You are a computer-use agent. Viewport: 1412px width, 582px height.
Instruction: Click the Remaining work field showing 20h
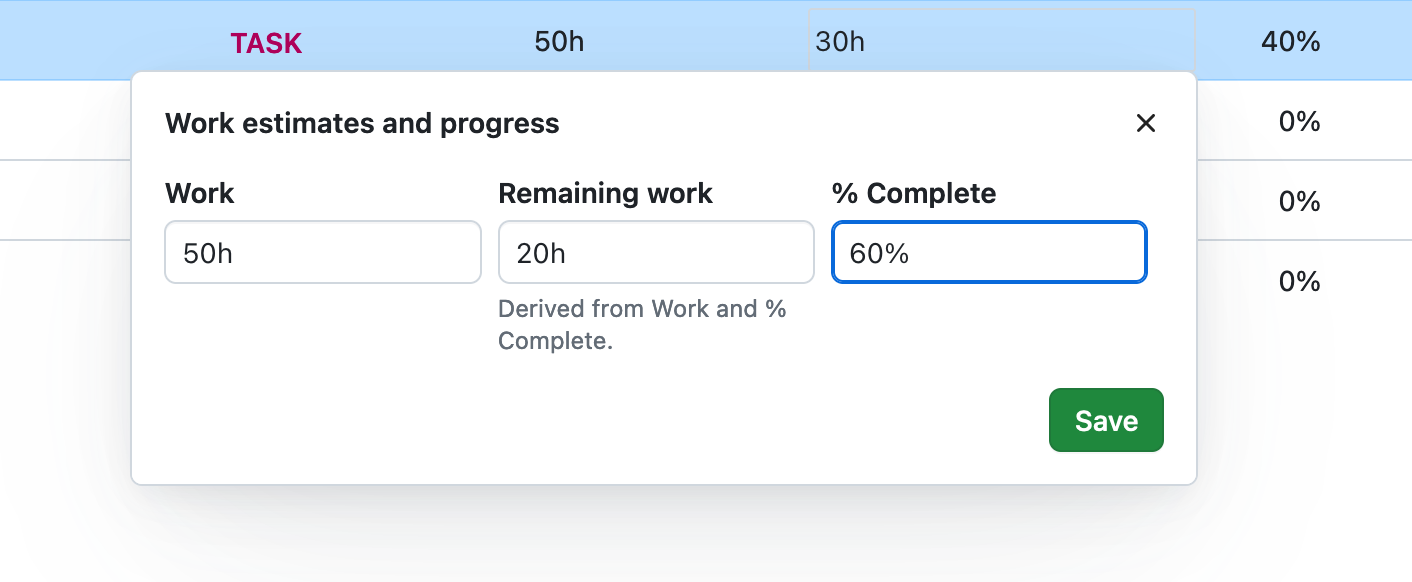(x=655, y=252)
